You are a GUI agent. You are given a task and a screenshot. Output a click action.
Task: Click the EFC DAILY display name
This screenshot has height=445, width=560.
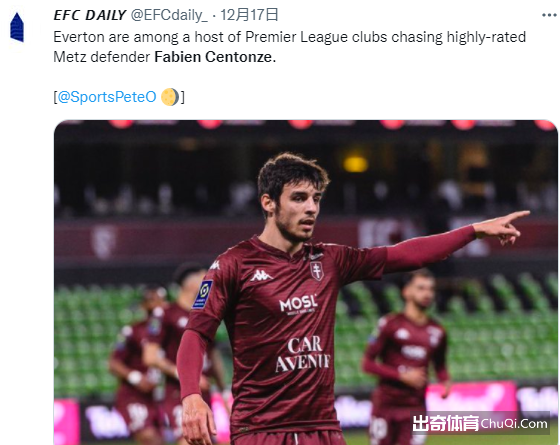pos(89,15)
